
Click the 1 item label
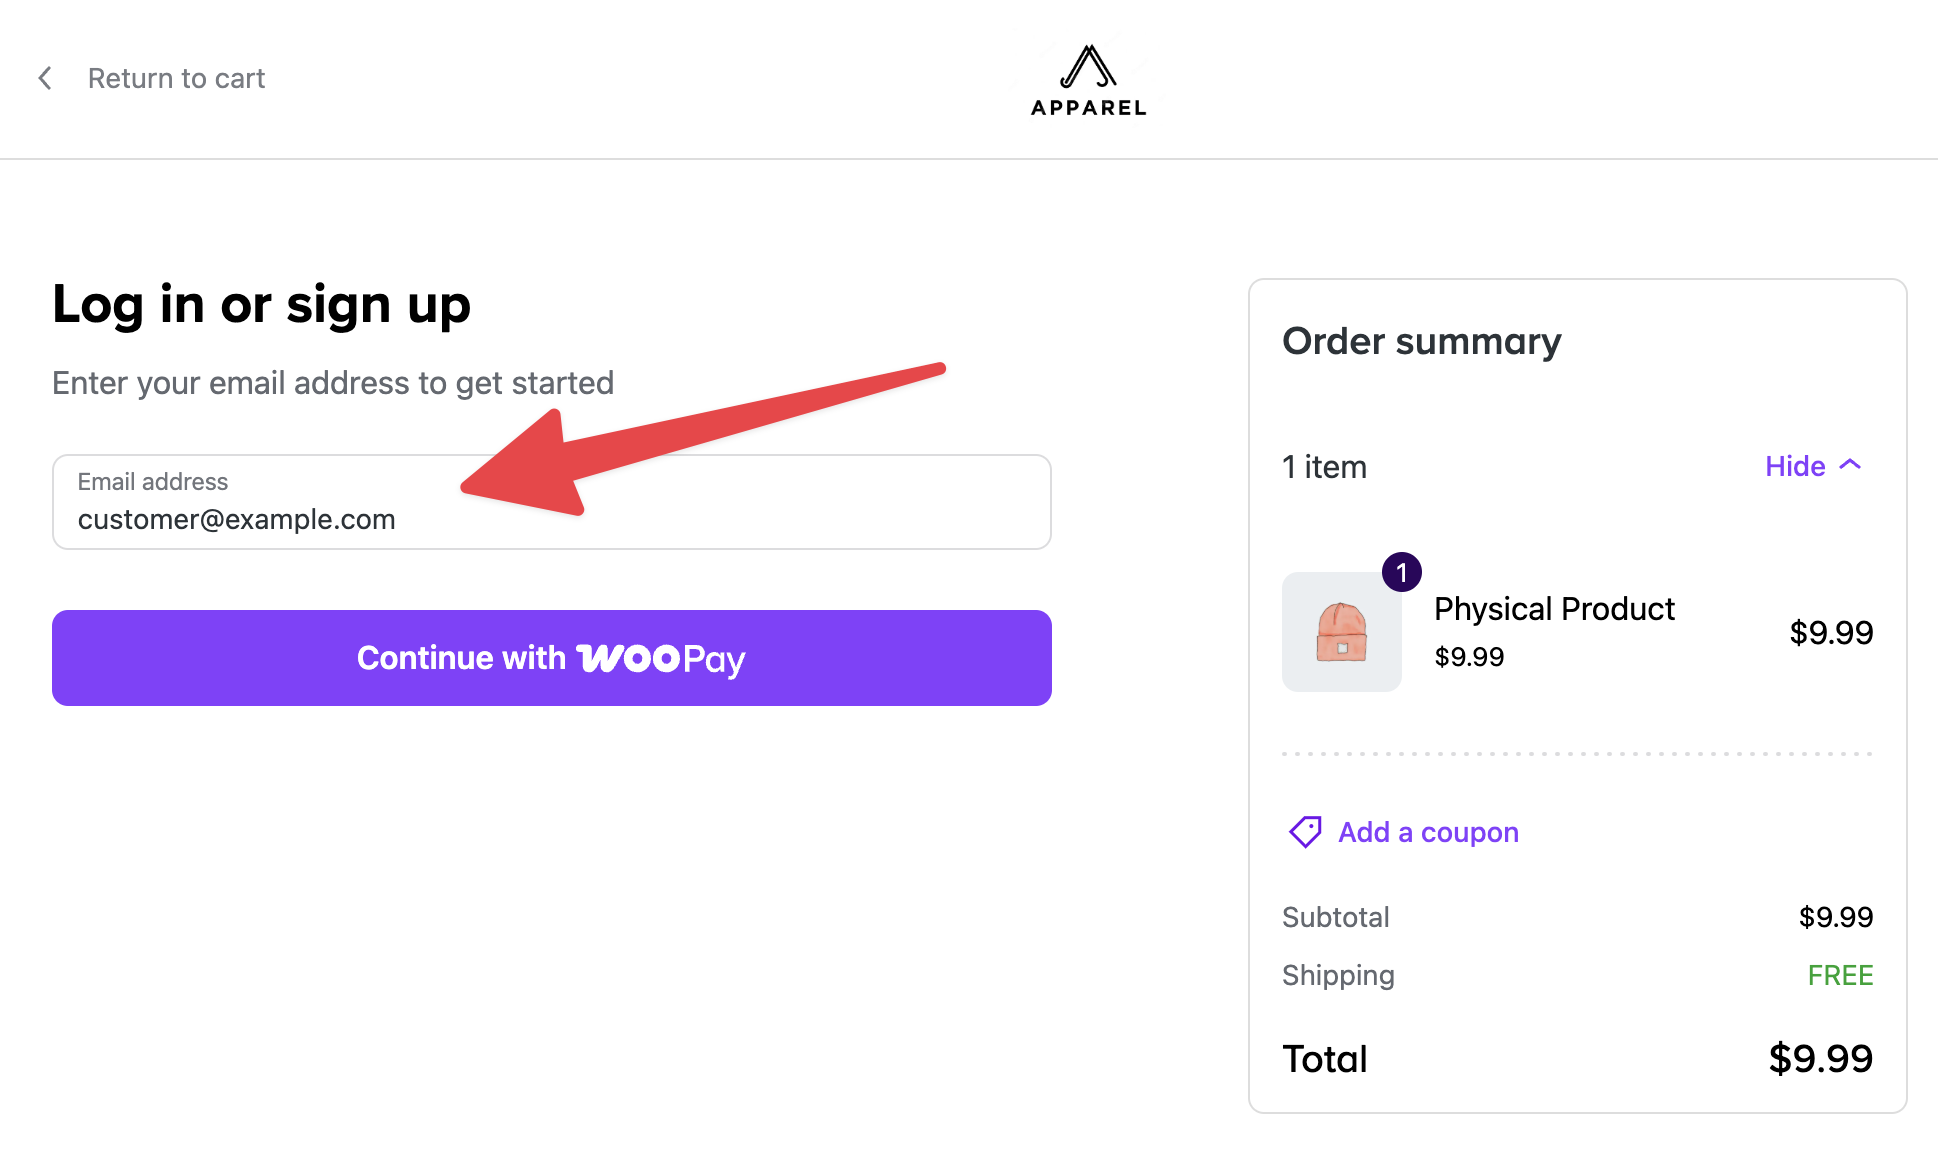click(x=1324, y=467)
